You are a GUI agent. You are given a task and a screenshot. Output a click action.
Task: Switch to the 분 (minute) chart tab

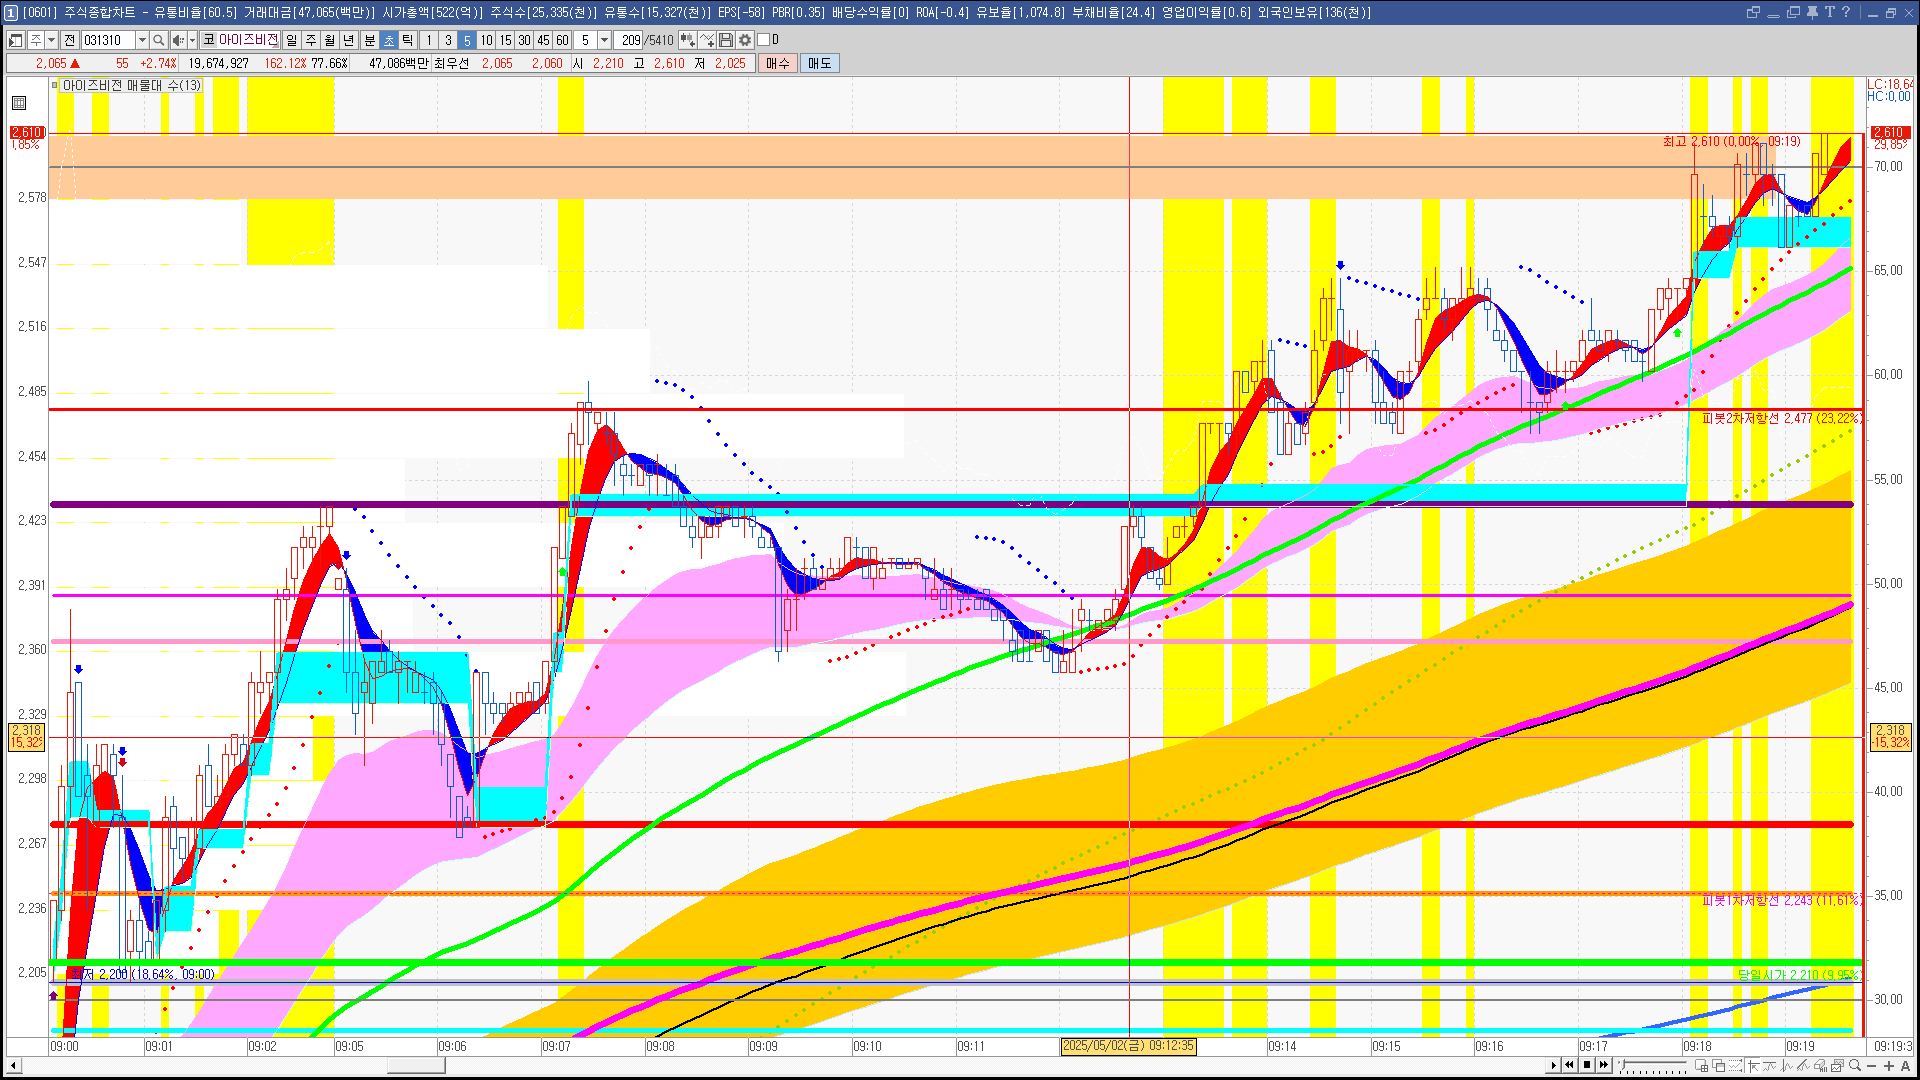click(x=369, y=40)
